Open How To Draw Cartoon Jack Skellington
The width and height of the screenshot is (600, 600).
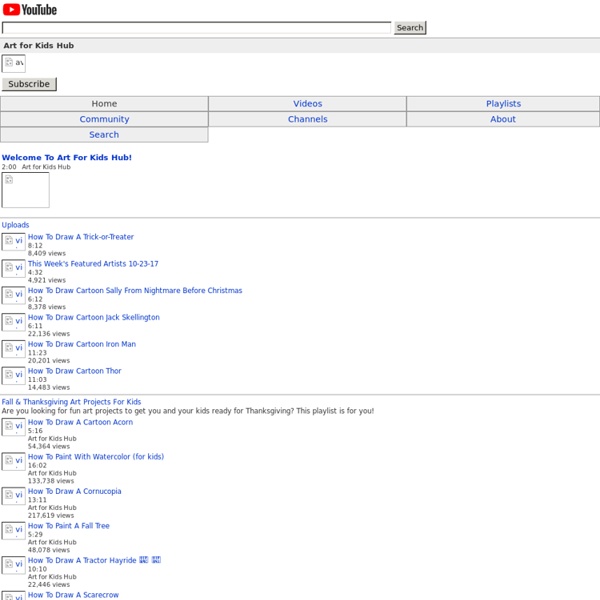click(x=94, y=317)
